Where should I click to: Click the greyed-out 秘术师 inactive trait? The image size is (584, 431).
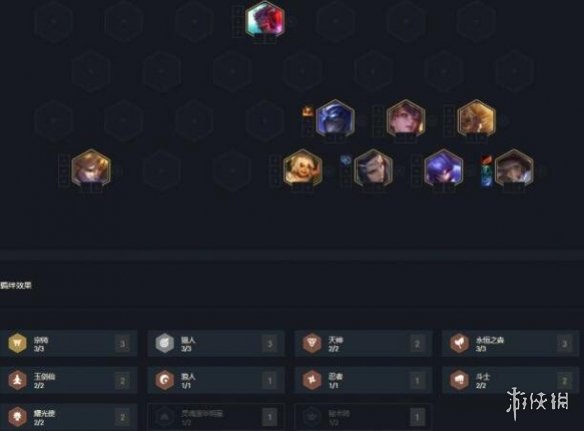click(364, 417)
